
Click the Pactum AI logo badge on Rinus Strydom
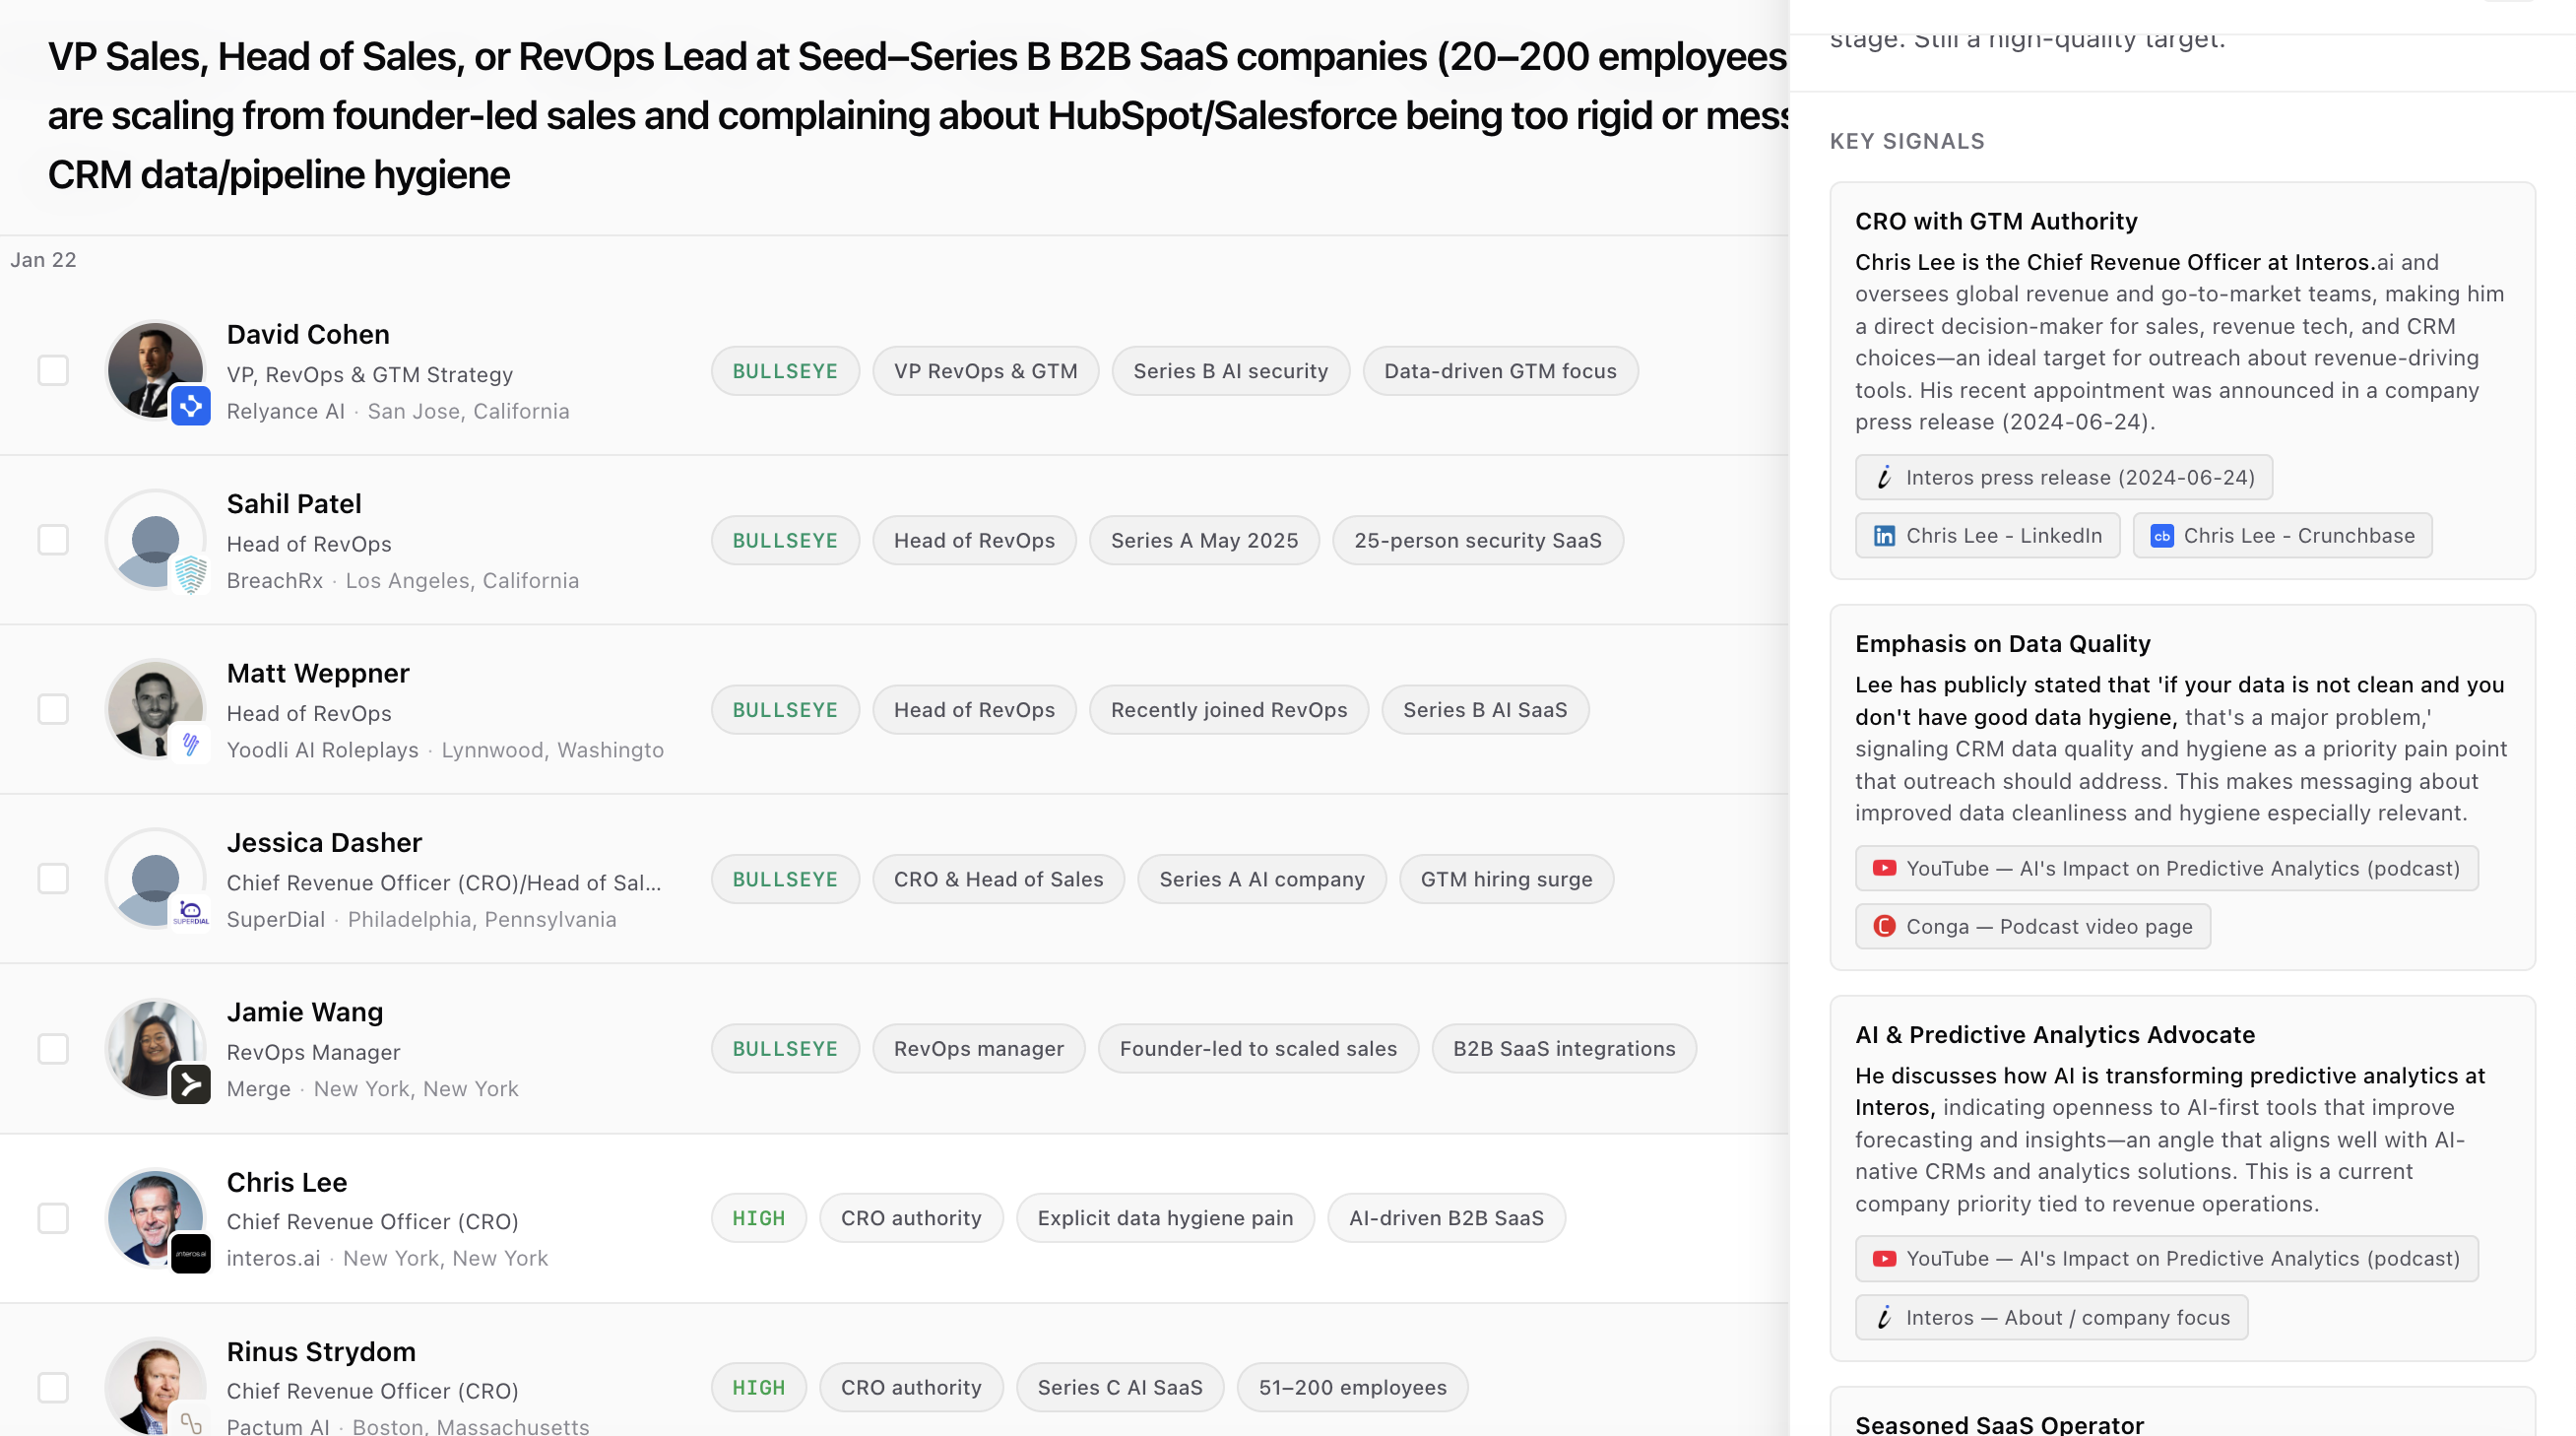click(190, 1421)
